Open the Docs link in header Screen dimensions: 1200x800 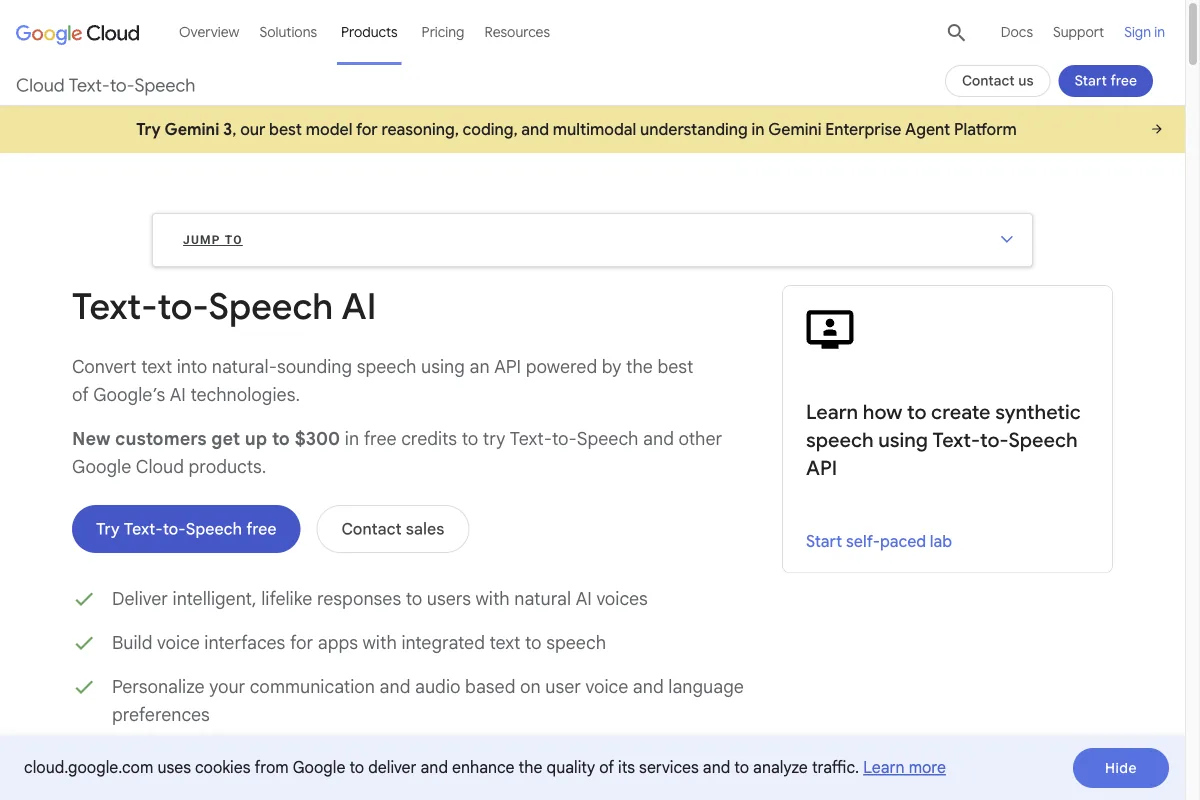tap(1017, 32)
